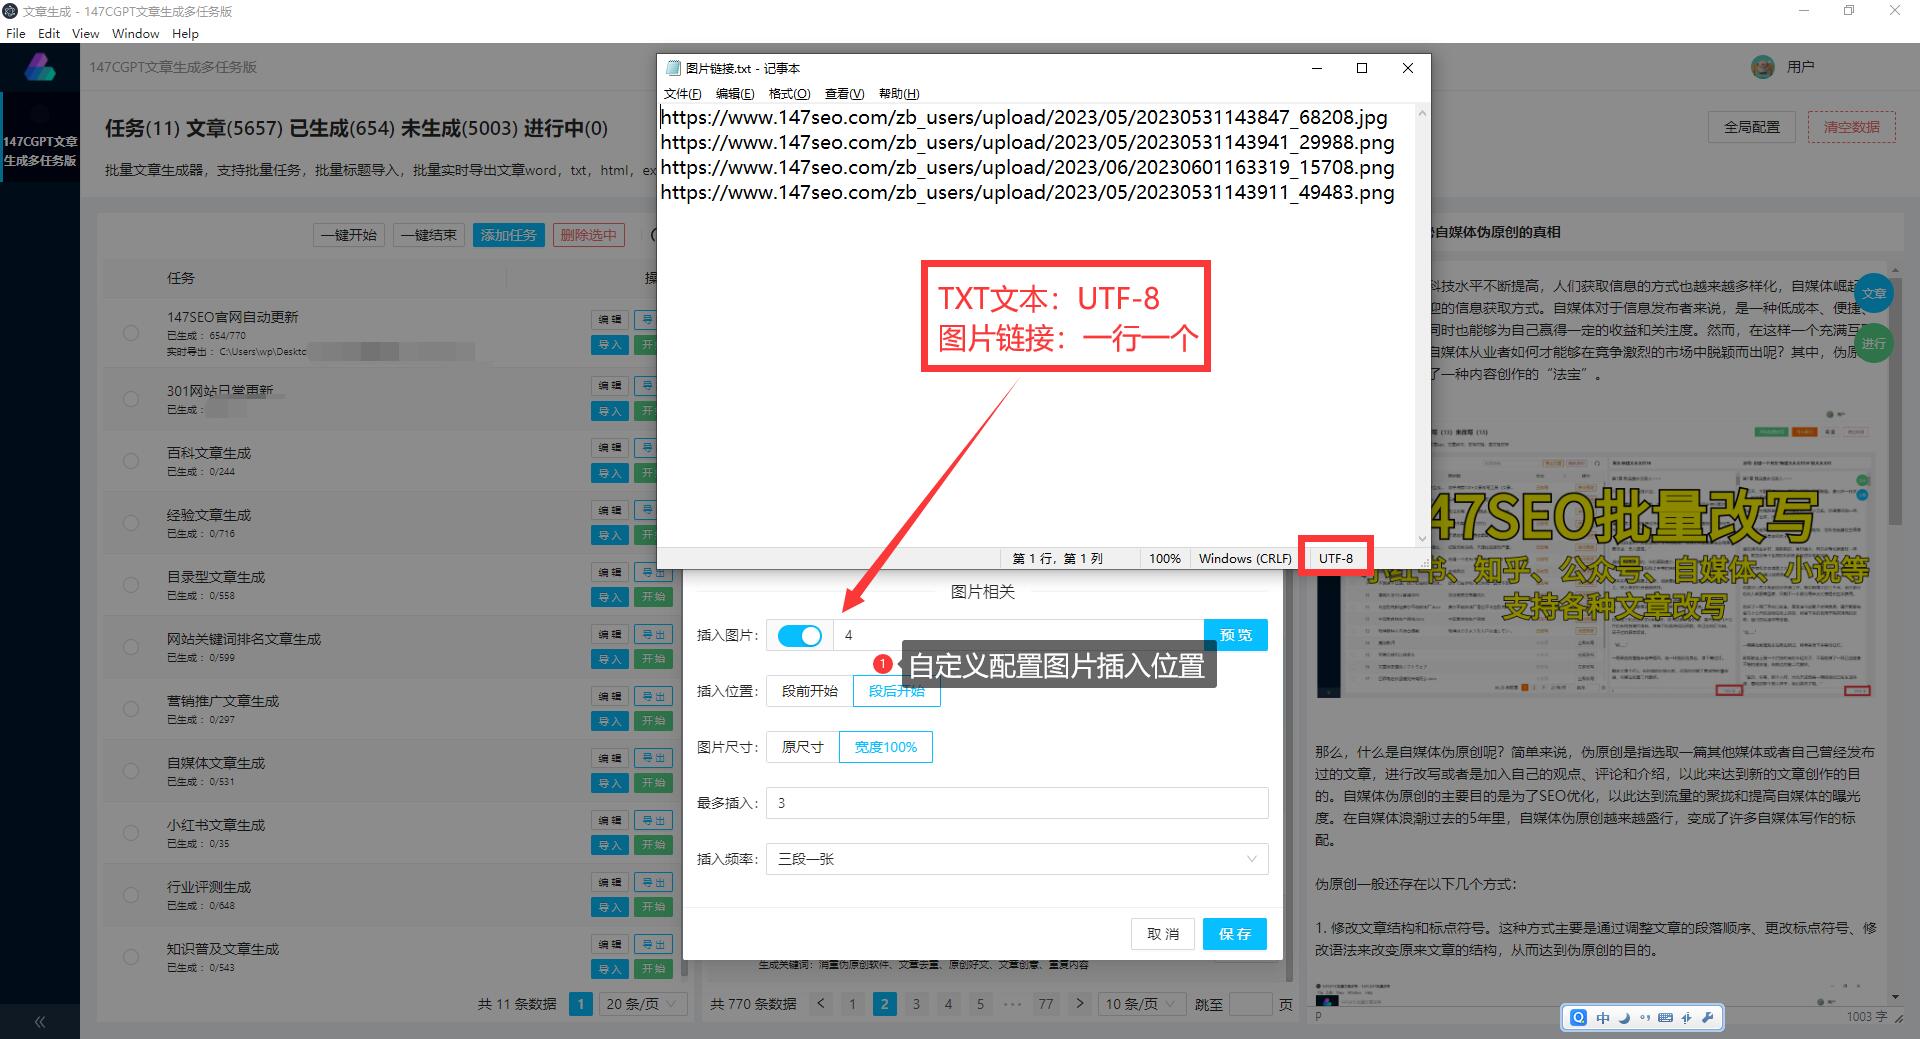Toggle IME moon half-width icon
1920x1039 pixels.
point(1624,1018)
